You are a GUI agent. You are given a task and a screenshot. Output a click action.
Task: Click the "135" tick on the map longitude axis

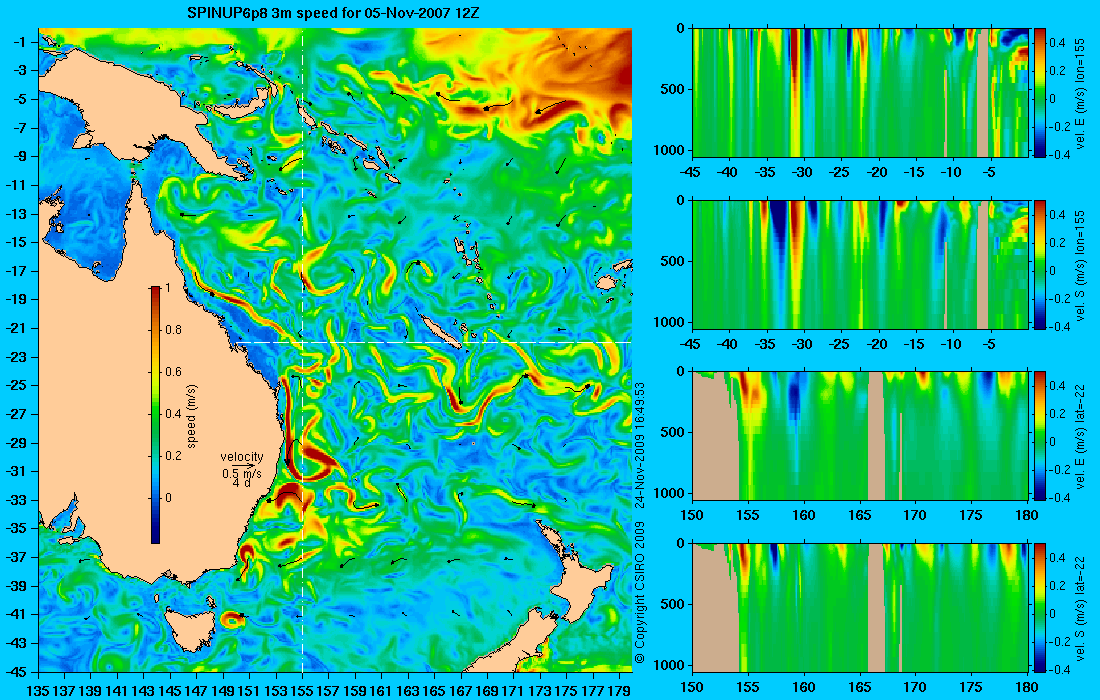coord(39,690)
